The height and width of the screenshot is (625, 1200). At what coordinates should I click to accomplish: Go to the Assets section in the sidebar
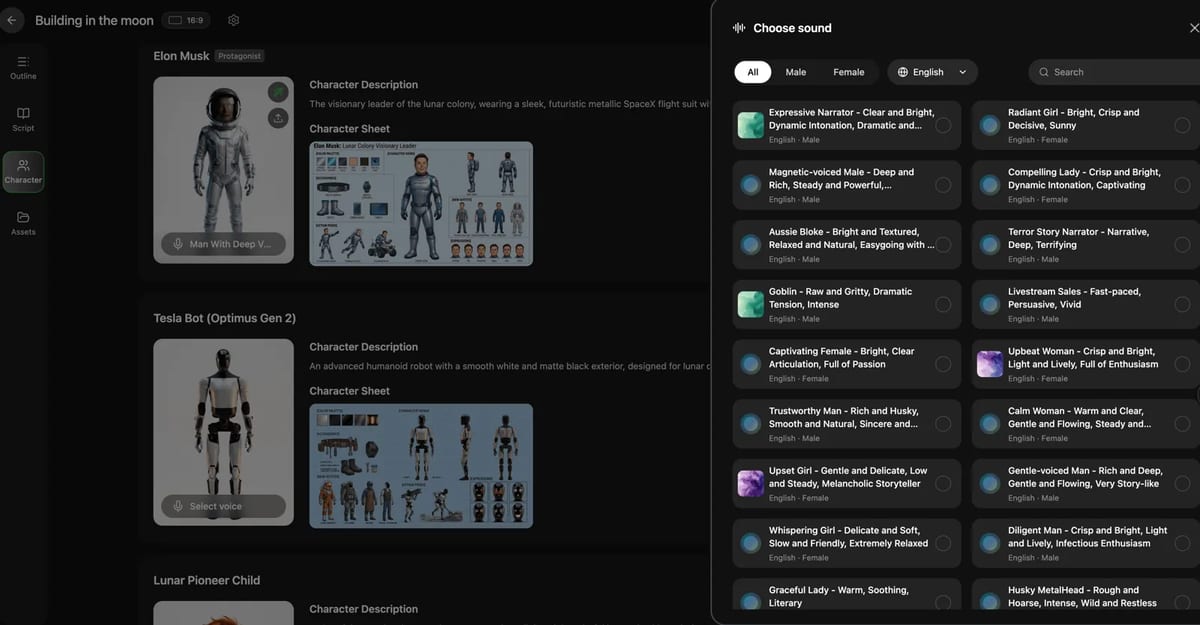23,224
